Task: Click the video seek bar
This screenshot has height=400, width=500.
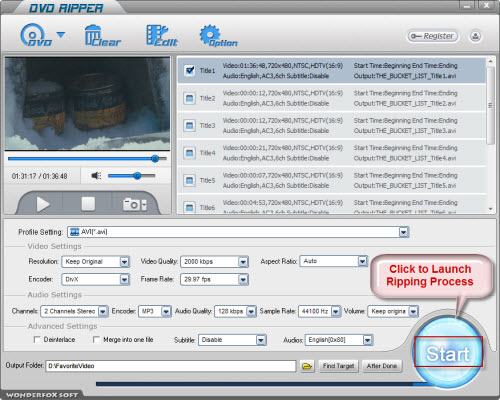Action: pyautogui.click(x=87, y=159)
